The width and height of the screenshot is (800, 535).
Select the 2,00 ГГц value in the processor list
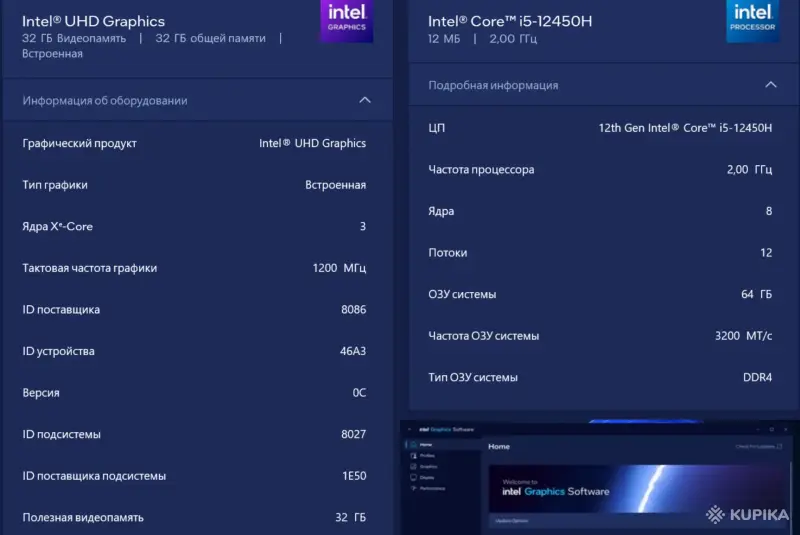point(749,170)
